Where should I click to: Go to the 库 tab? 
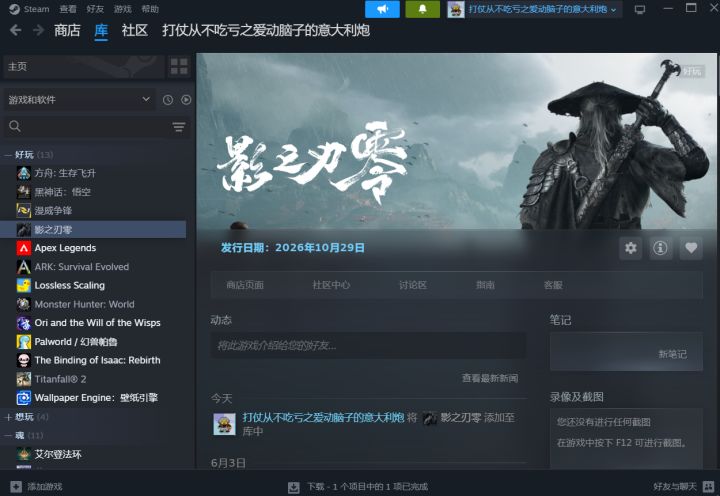(x=101, y=30)
